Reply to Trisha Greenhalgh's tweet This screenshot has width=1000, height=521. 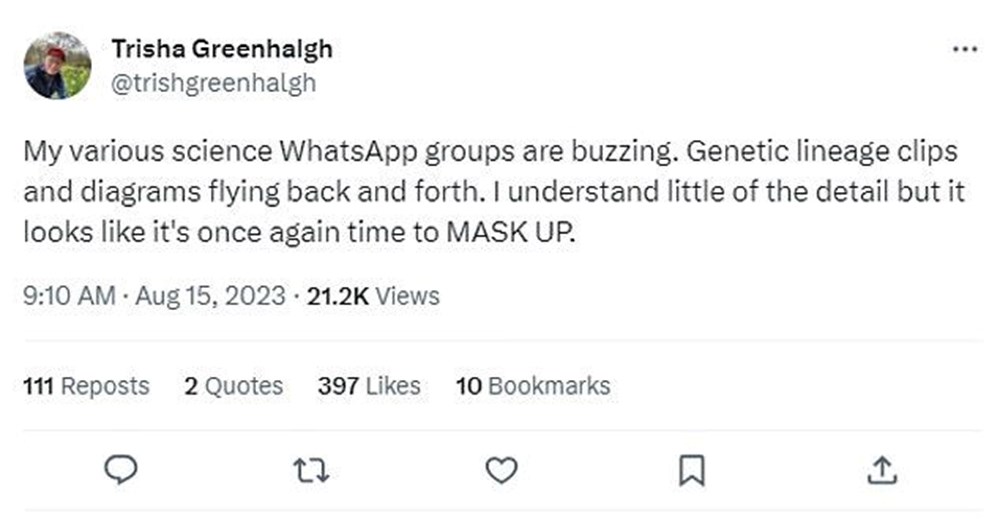pyautogui.click(x=123, y=468)
